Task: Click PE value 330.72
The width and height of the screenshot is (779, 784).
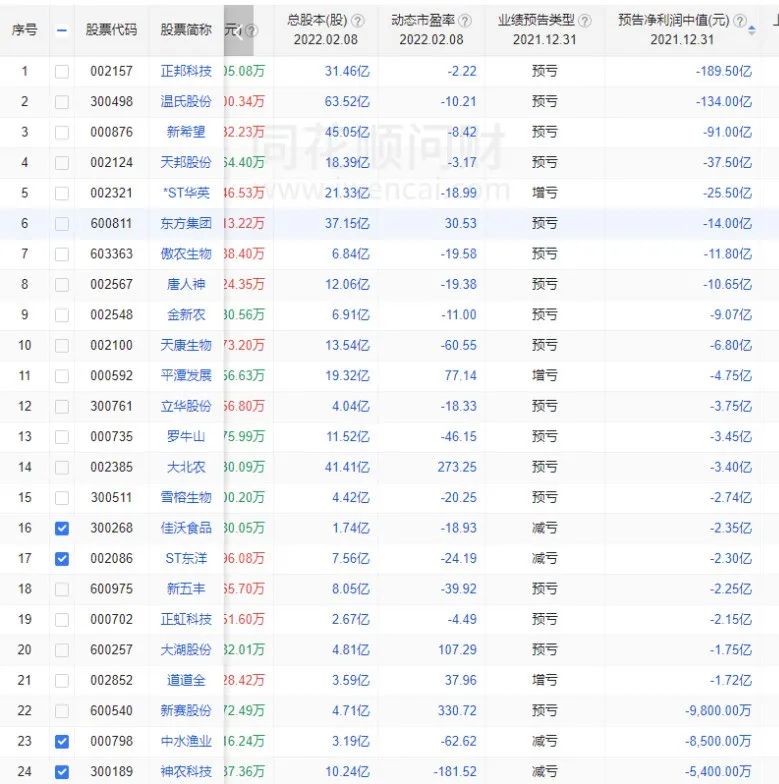Action: tap(457, 711)
